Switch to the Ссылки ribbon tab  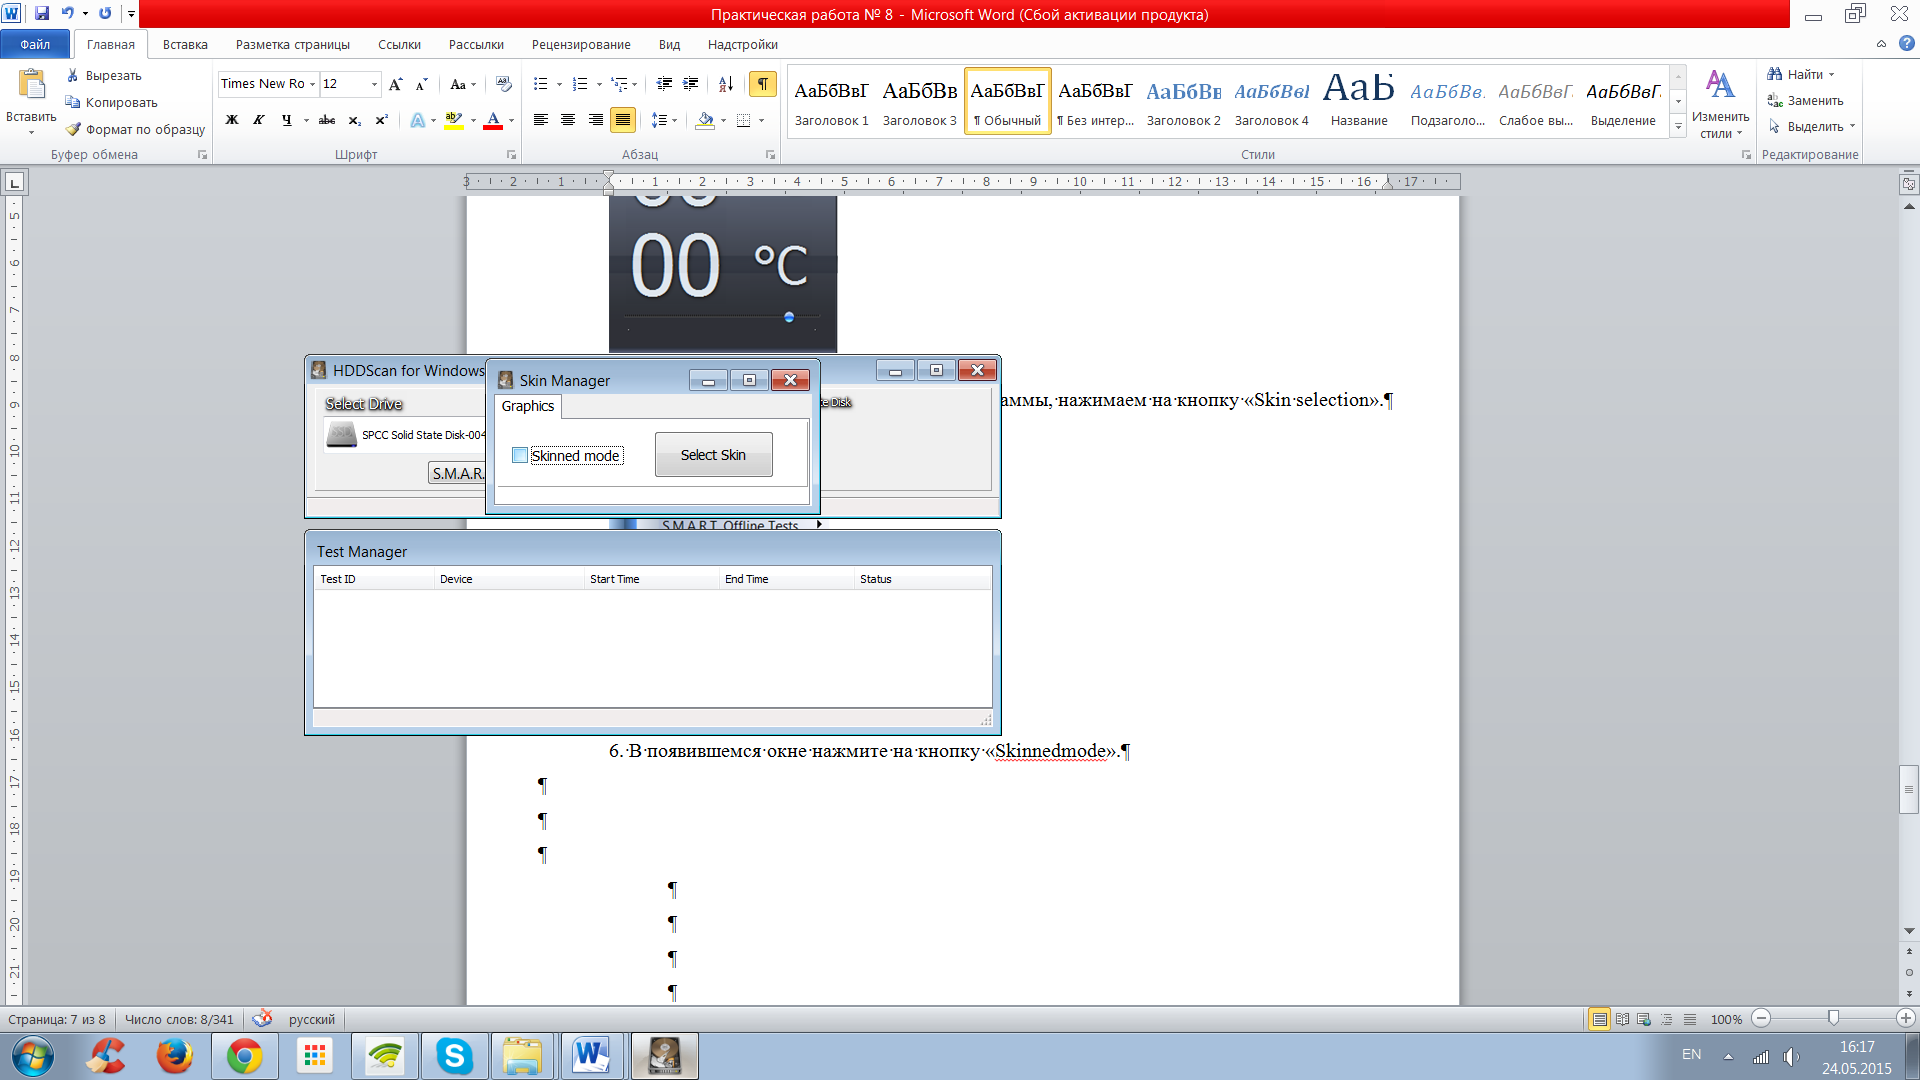pos(399,44)
